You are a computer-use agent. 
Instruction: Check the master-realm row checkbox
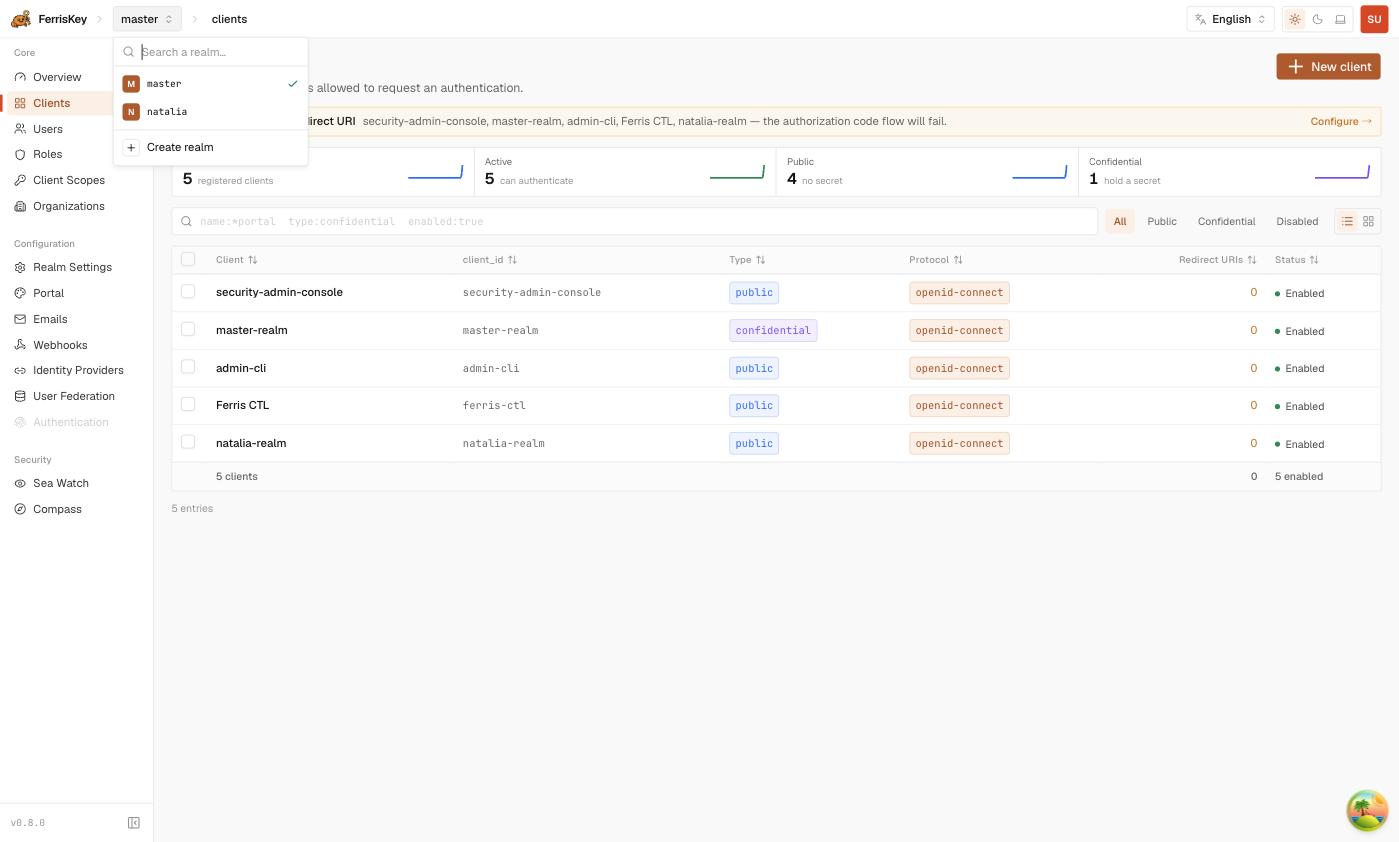pyautogui.click(x=188, y=329)
